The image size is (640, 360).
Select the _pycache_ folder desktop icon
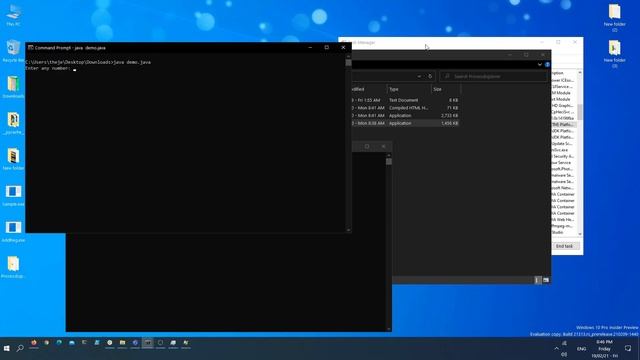click(13, 123)
